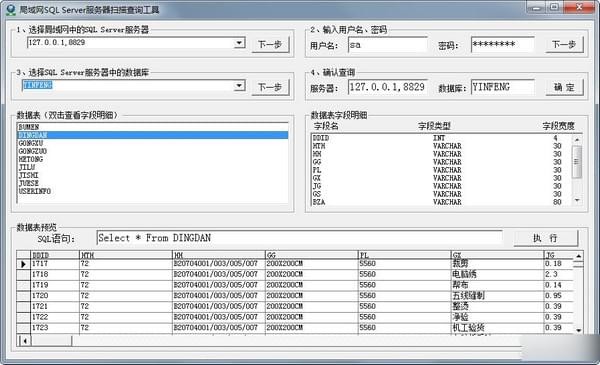
Task: Click data grid scroll up arrow
Action: [x=578, y=256]
